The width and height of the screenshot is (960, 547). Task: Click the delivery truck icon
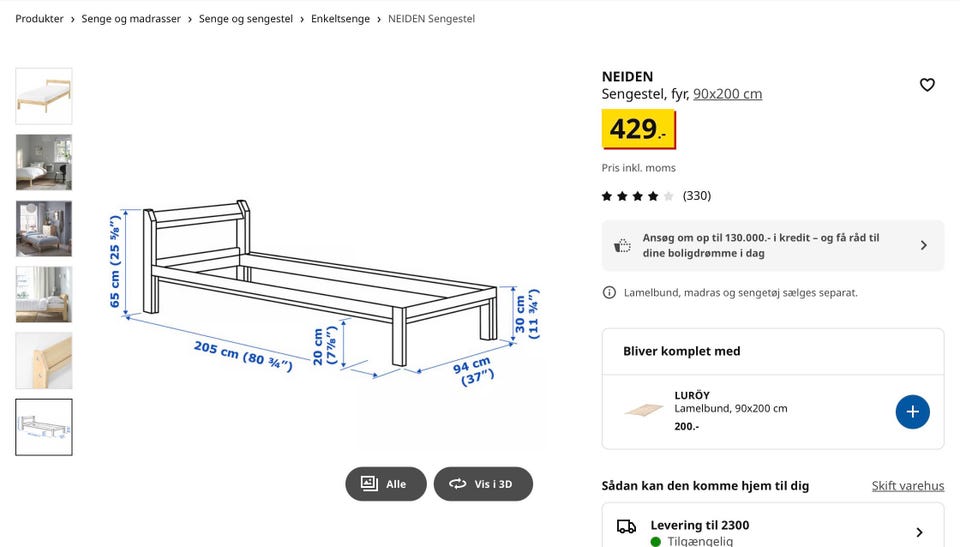(627, 526)
